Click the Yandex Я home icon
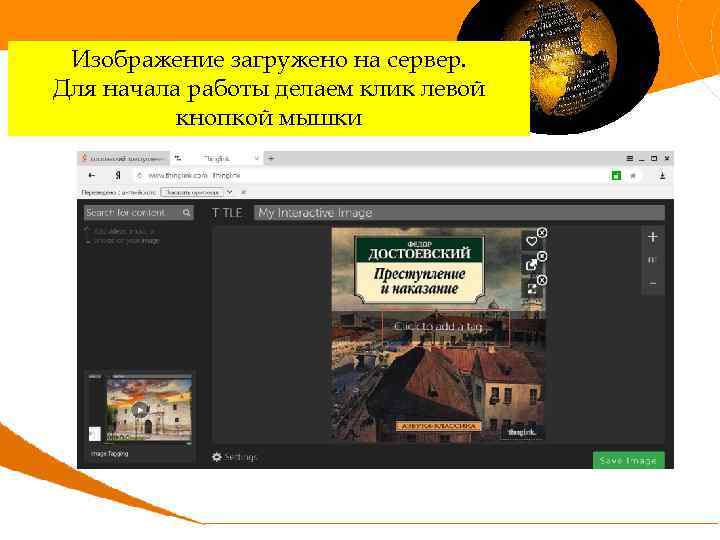720x540 pixels. pyautogui.click(x=118, y=175)
